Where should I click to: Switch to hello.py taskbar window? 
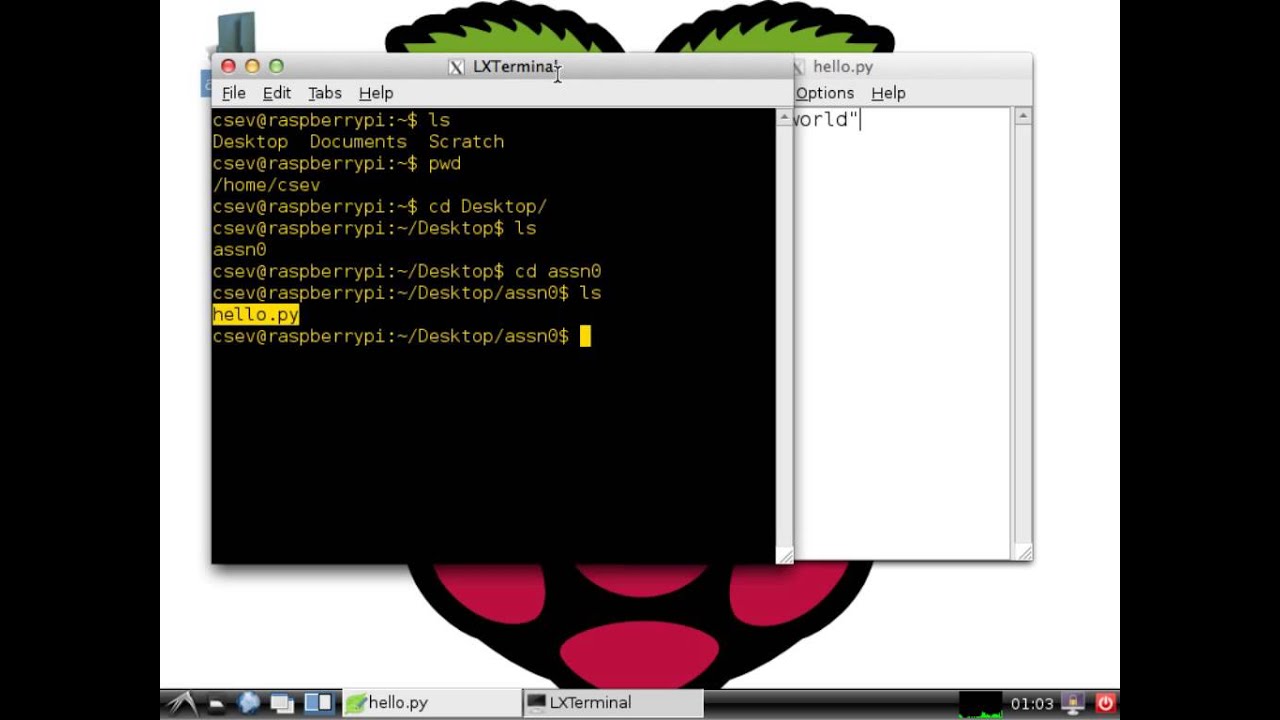(x=431, y=703)
